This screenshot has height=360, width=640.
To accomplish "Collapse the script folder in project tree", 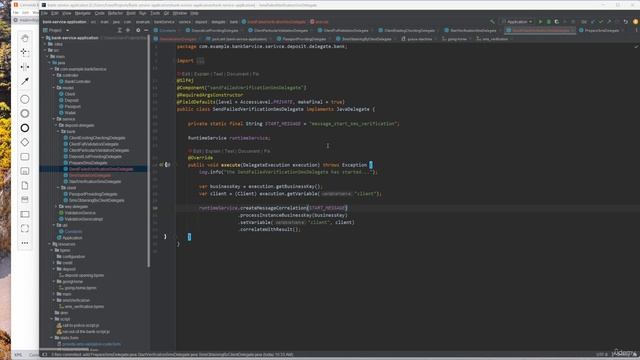I will (52, 319).
